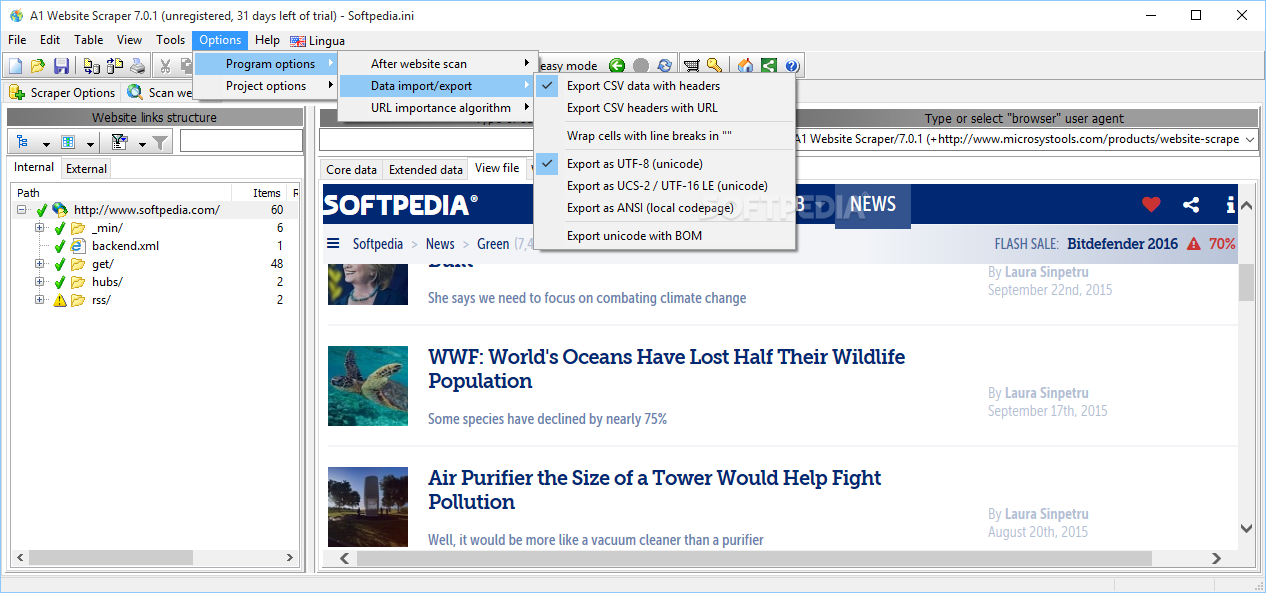Select Export as UCS-2 / UTF-16 LE

666,186
